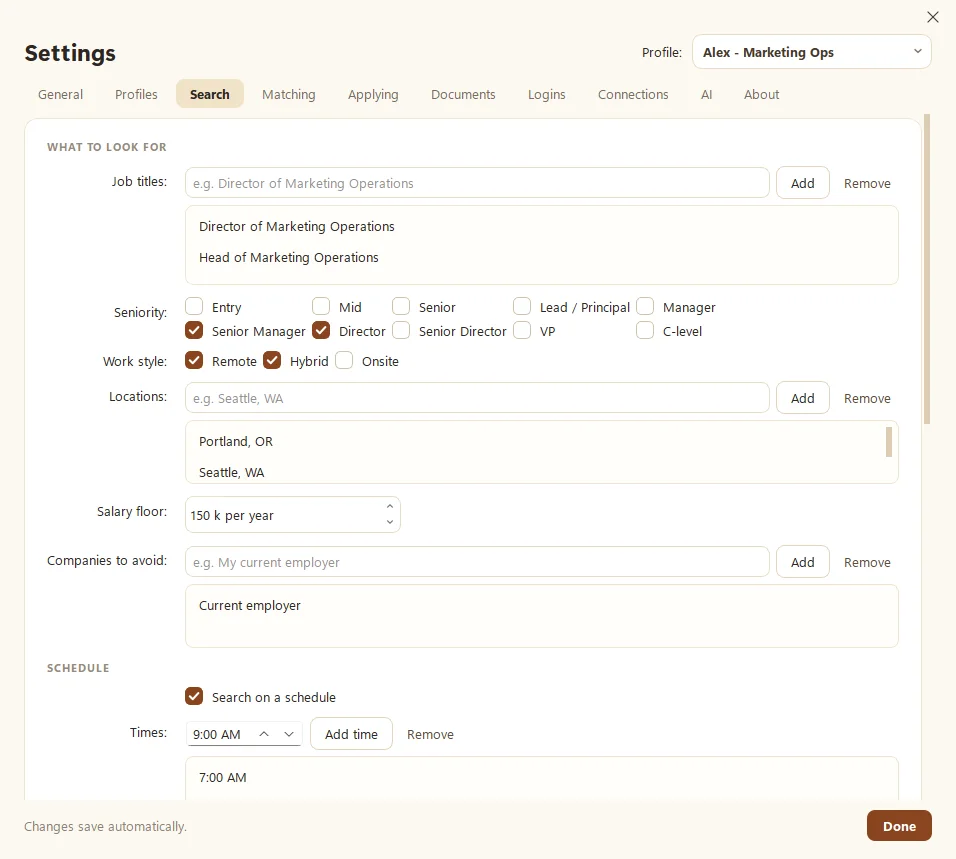The image size is (956, 859).
Task: Open the AI tab
Action: coord(706,94)
